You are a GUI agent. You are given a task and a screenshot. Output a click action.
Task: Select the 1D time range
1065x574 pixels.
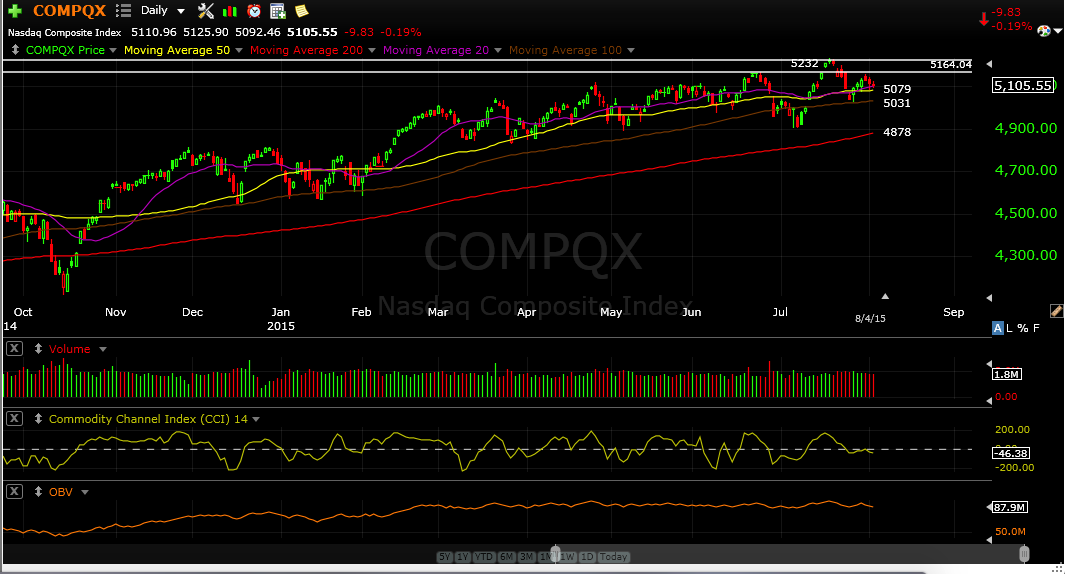(x=588, y=556)
